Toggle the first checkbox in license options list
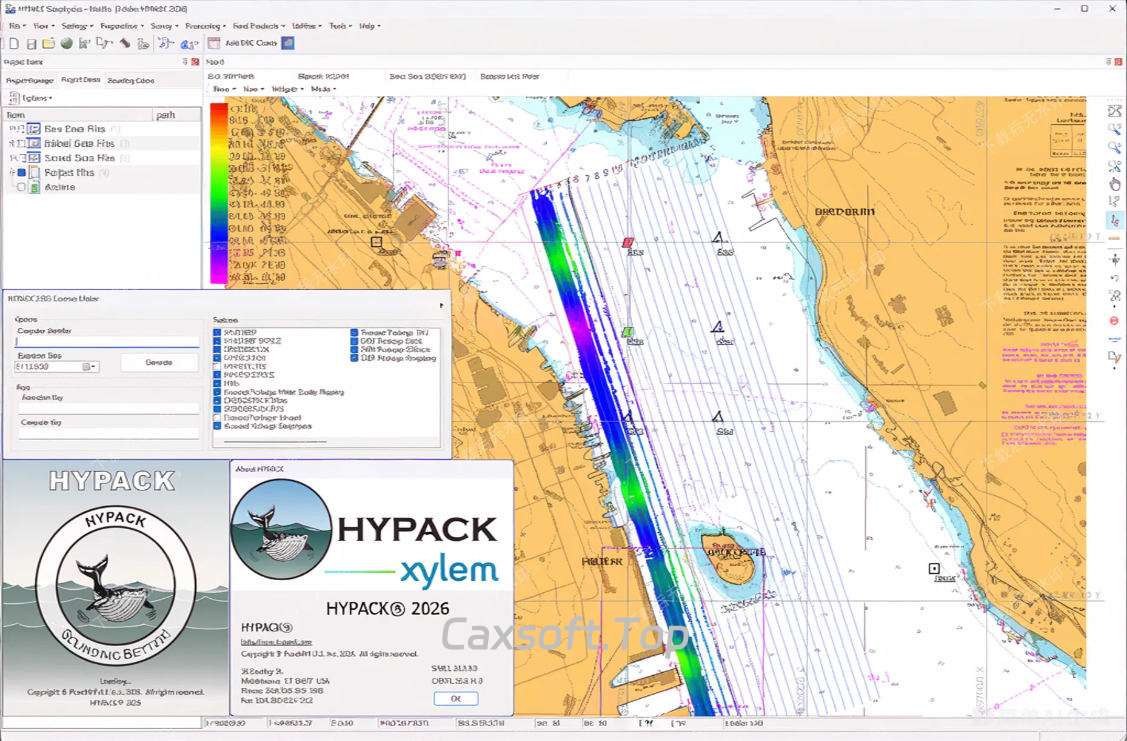 (217, 332)
